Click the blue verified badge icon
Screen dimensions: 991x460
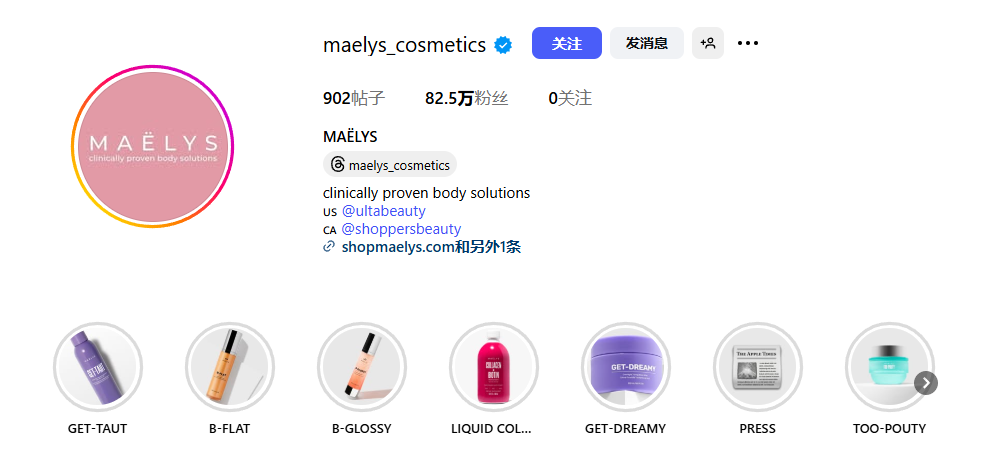coord(503,45)
